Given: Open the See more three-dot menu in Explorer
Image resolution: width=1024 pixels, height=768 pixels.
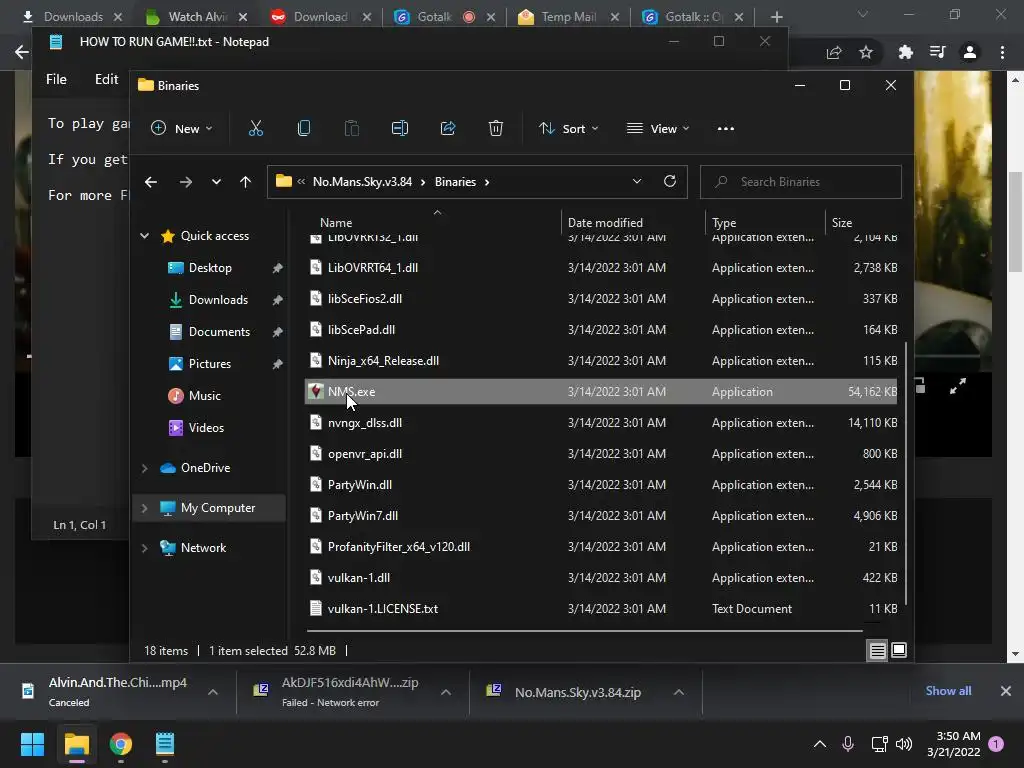Looking at the screenshot, I should [726, 129].
